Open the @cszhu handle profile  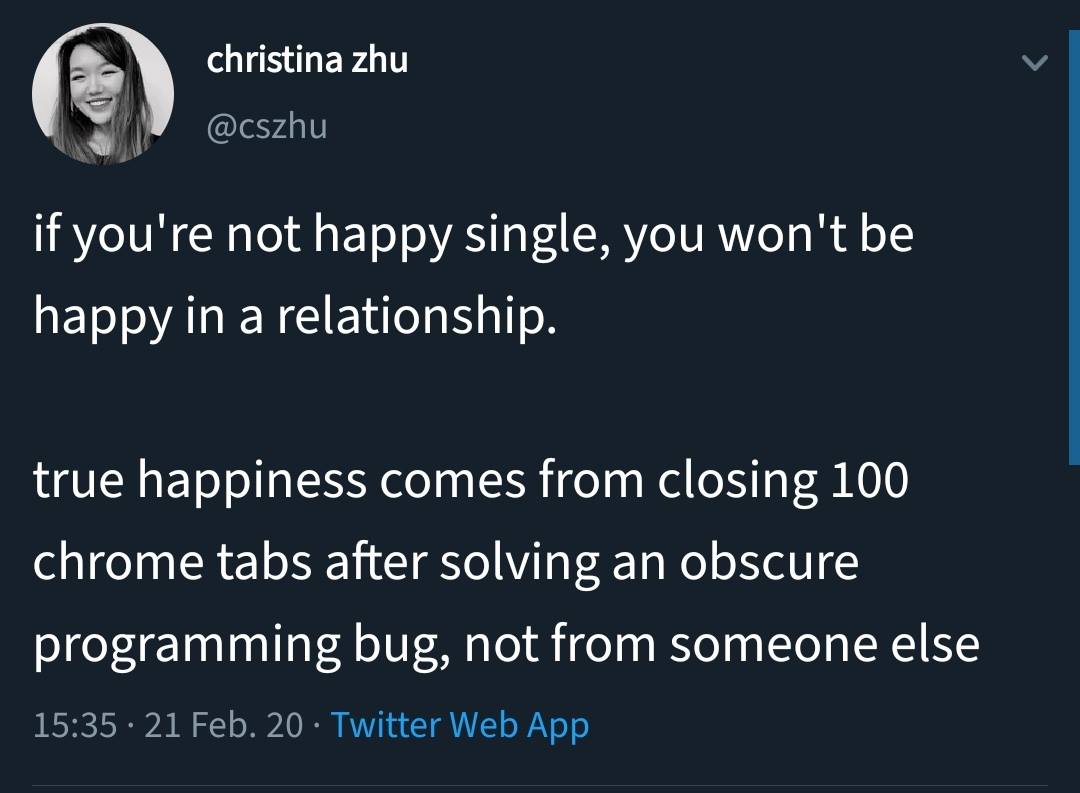pyautogui.click(x=266, y=127)
